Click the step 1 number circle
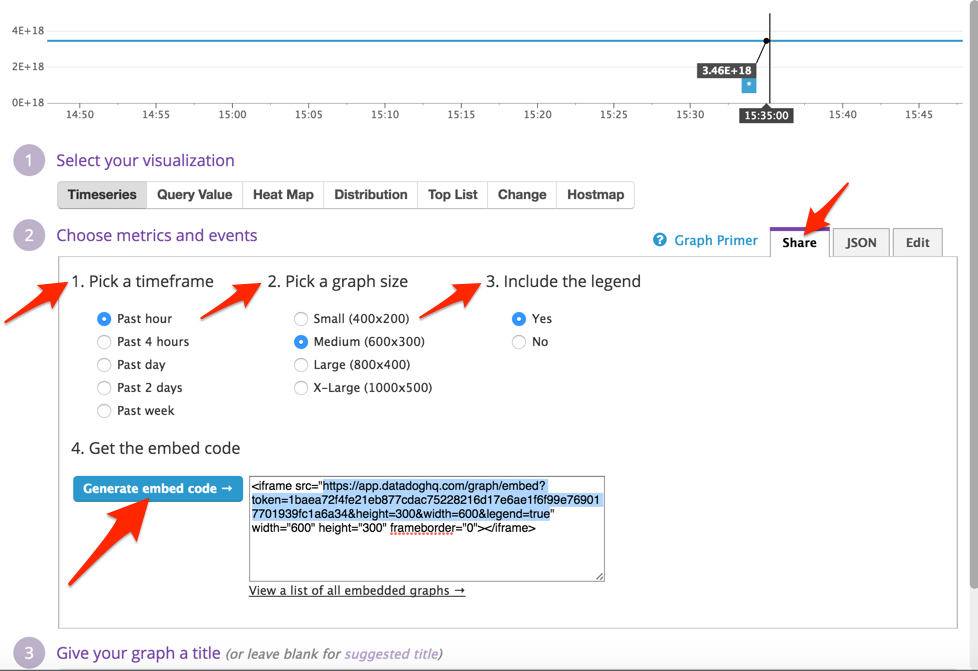The image size is (978, 671). (29, 161)
